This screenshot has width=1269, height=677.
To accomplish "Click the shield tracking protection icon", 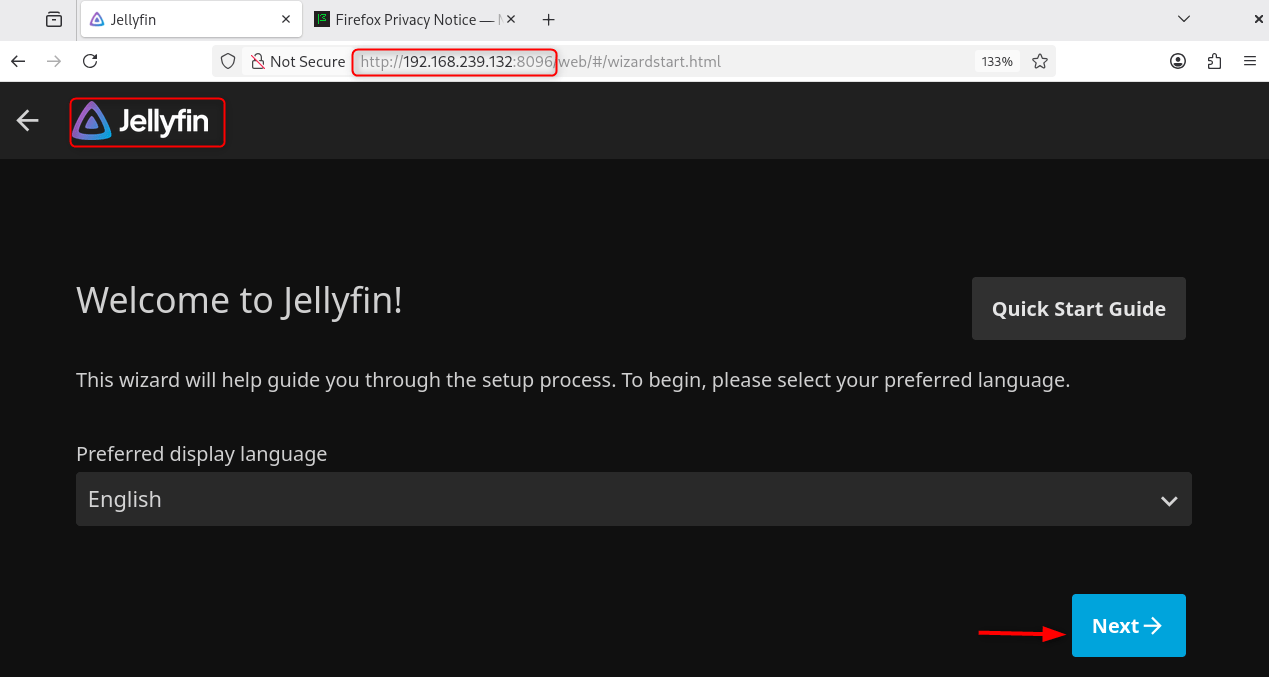I will coord(228,61).
